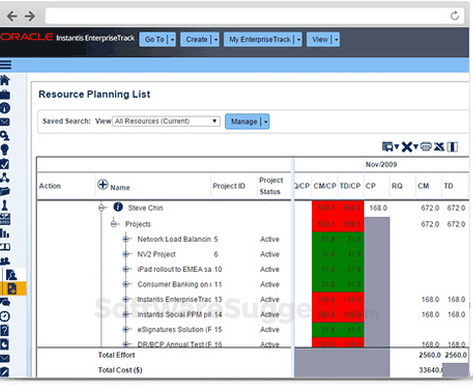Click the info icon beside Steve Chin
This screenshot has height=389, width=473.
tap(118, 207)
